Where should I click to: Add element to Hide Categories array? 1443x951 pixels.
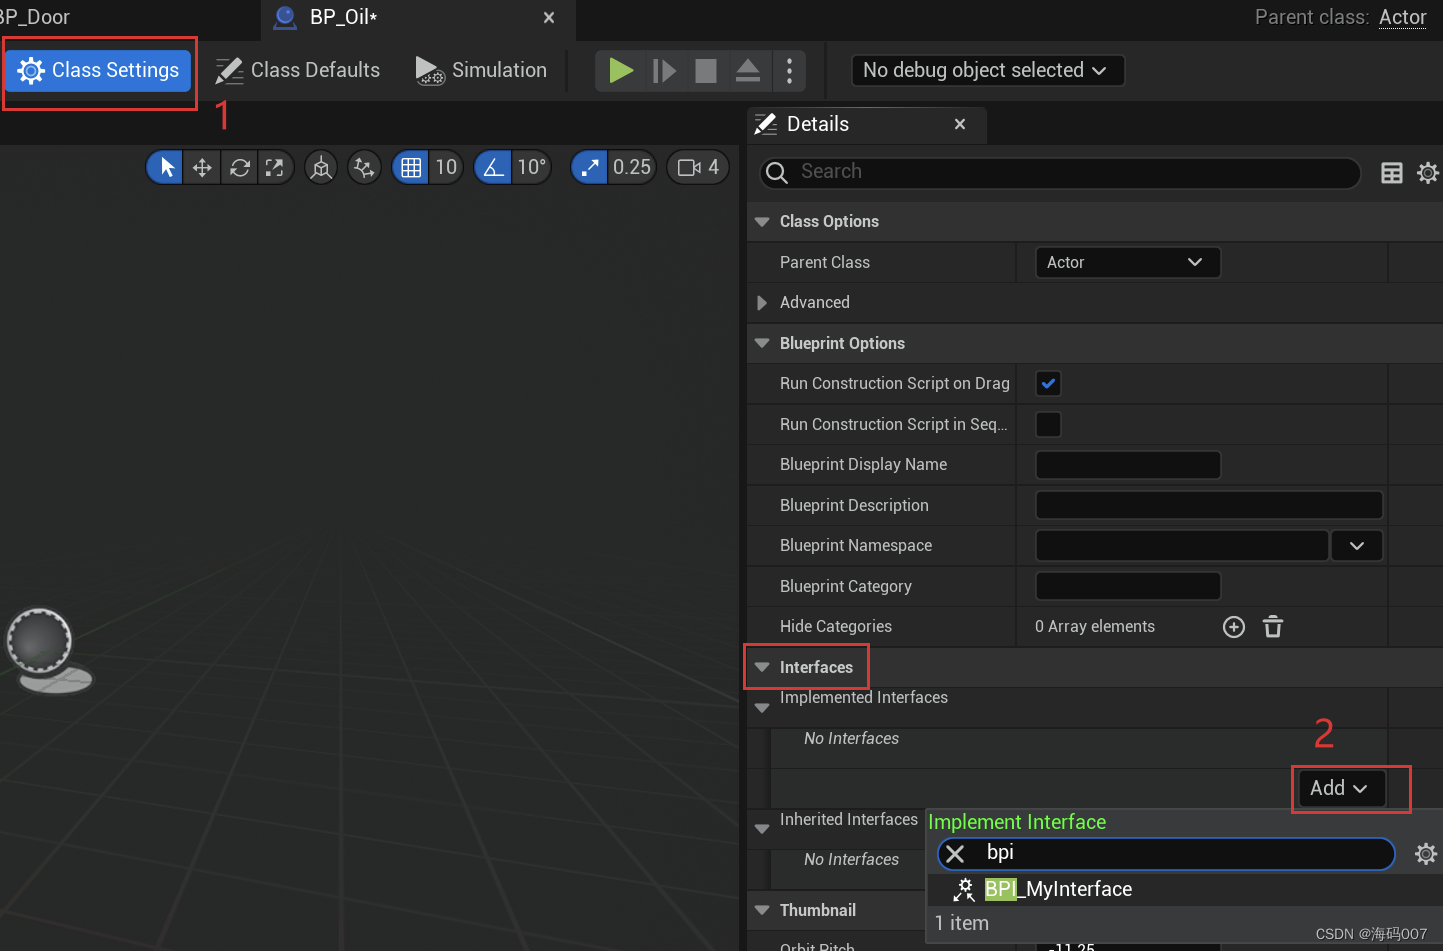(1234, 627)
